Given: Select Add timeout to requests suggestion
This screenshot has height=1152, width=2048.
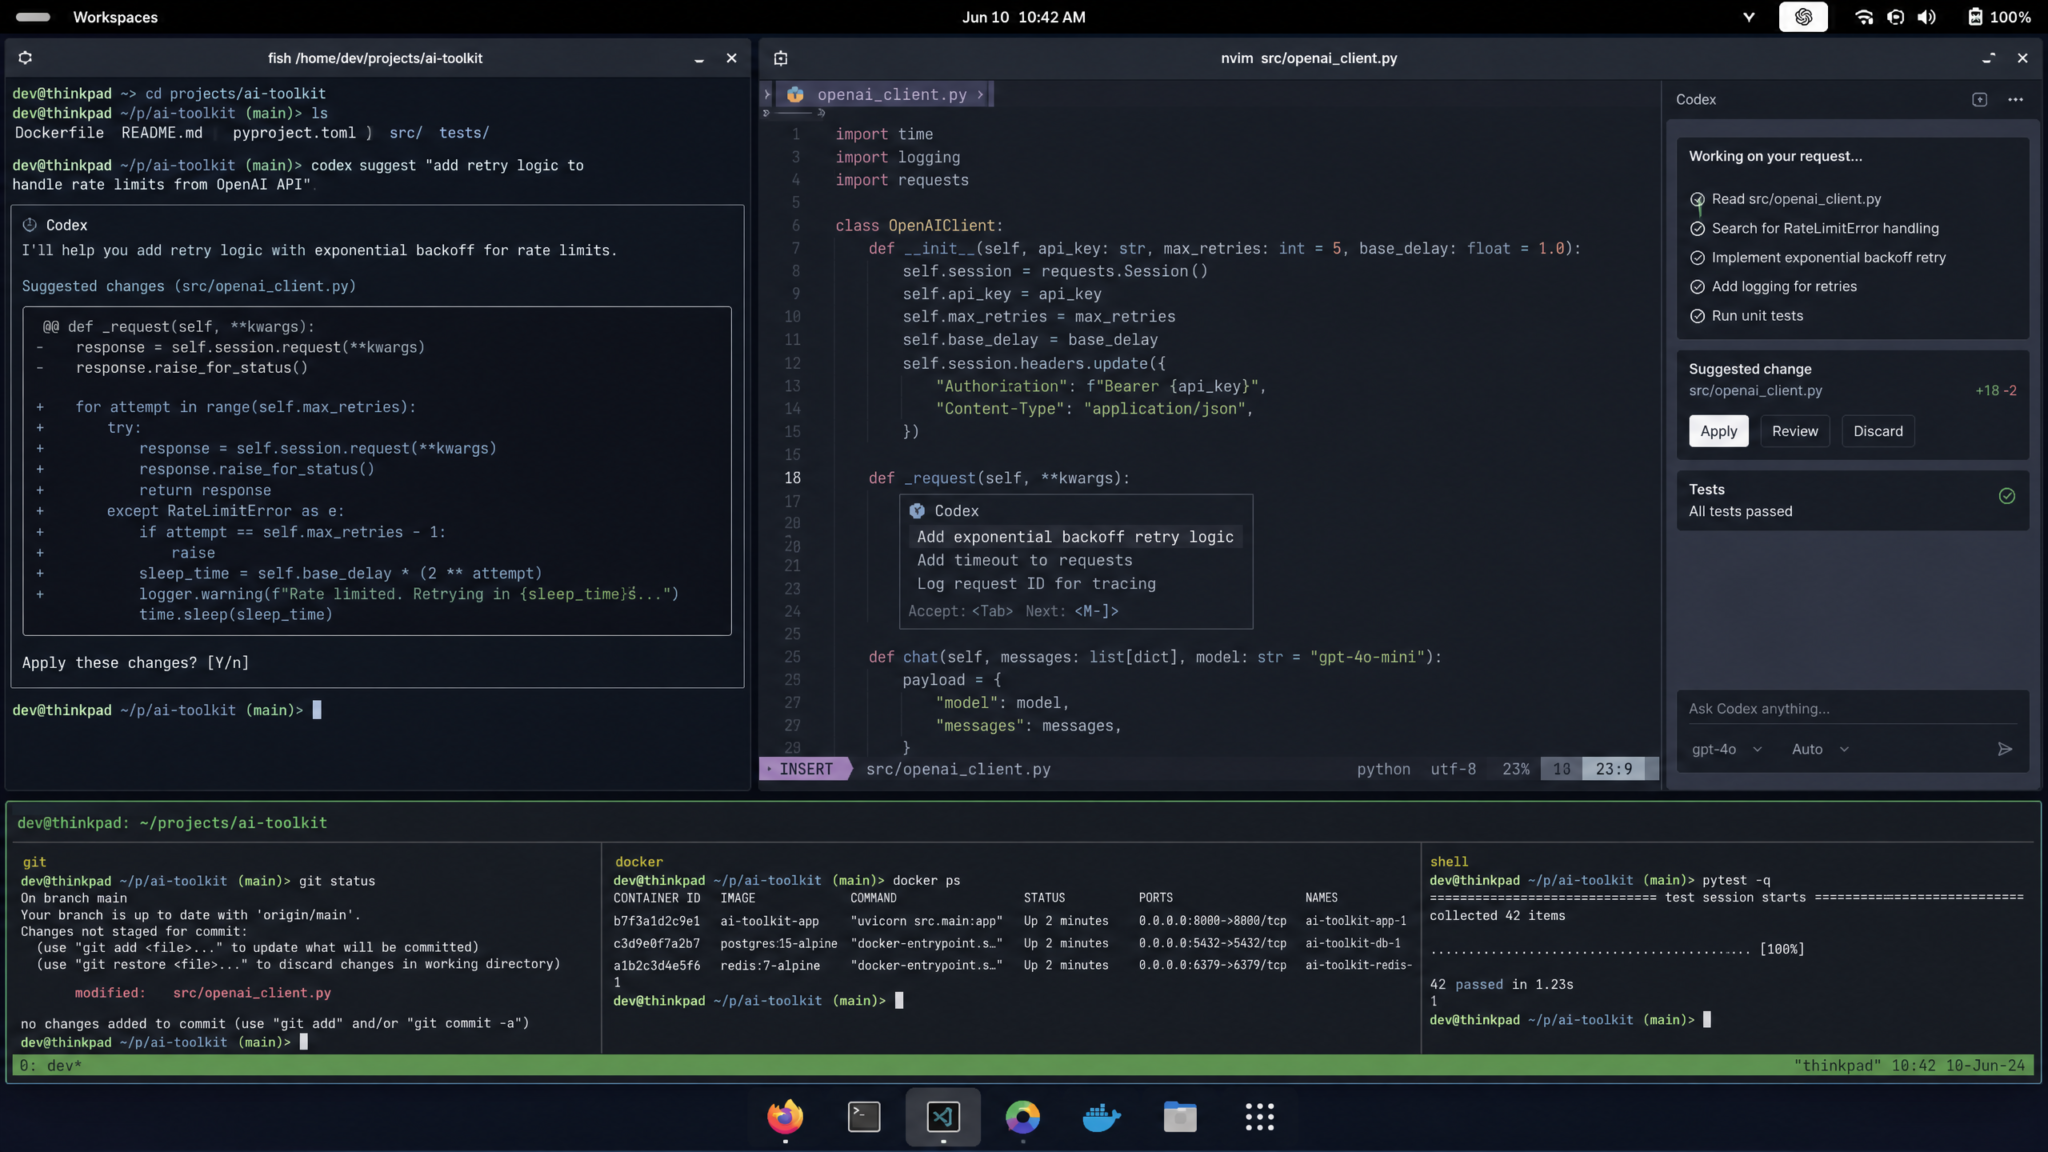Looking at the screenshot, I should point(1024,560).
